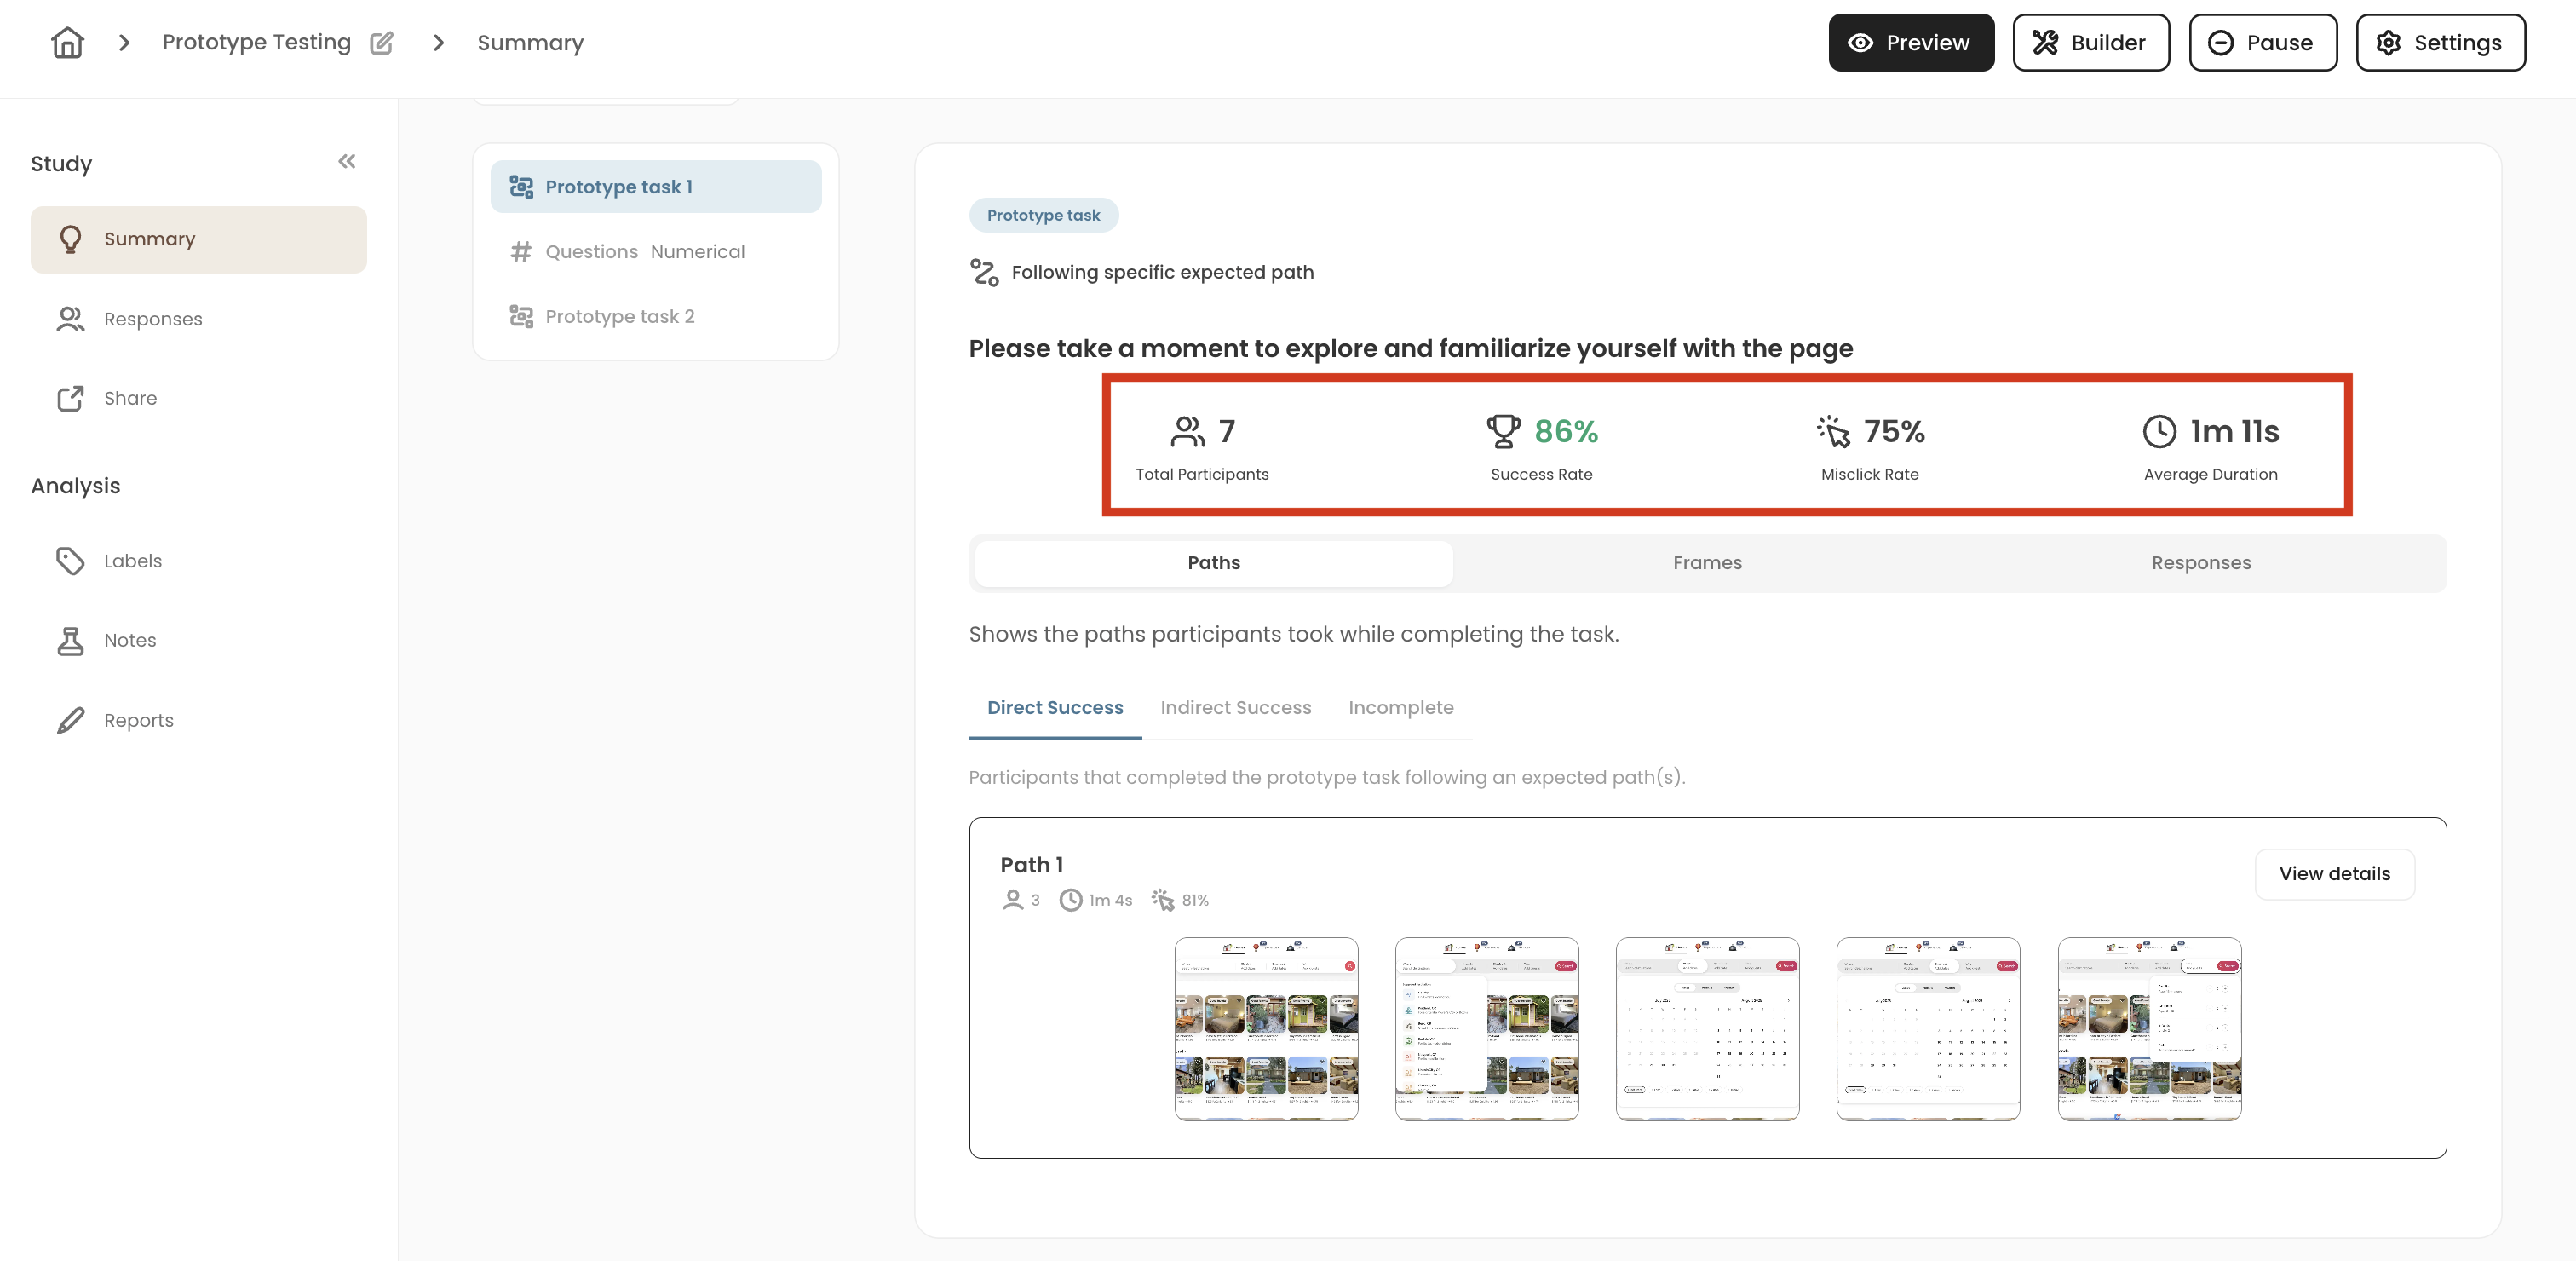
Task: Click the 1m 11s duration value
Action: 2234,432
